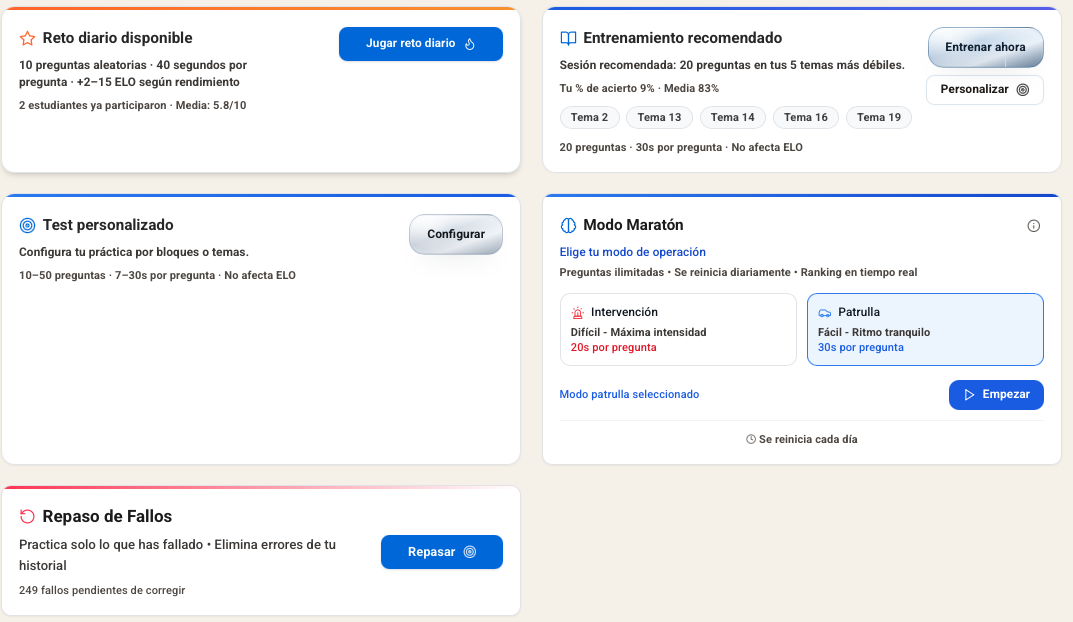Start marathon with the Empezar button
Viewport: 1073px width, 622px height.
tap(995, 395)
